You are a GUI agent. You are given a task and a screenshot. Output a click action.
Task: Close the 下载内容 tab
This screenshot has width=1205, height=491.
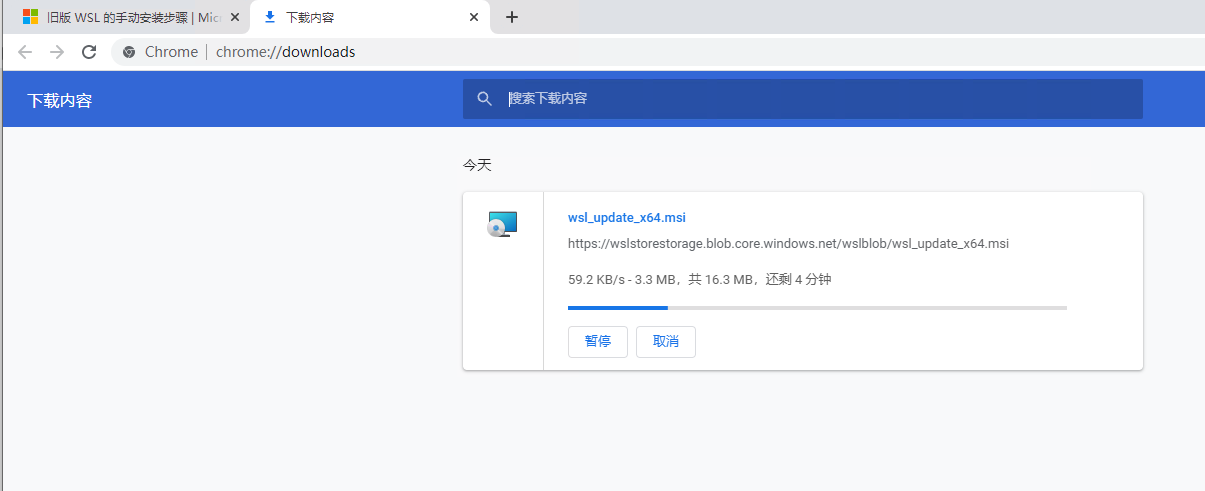[473, 17]
